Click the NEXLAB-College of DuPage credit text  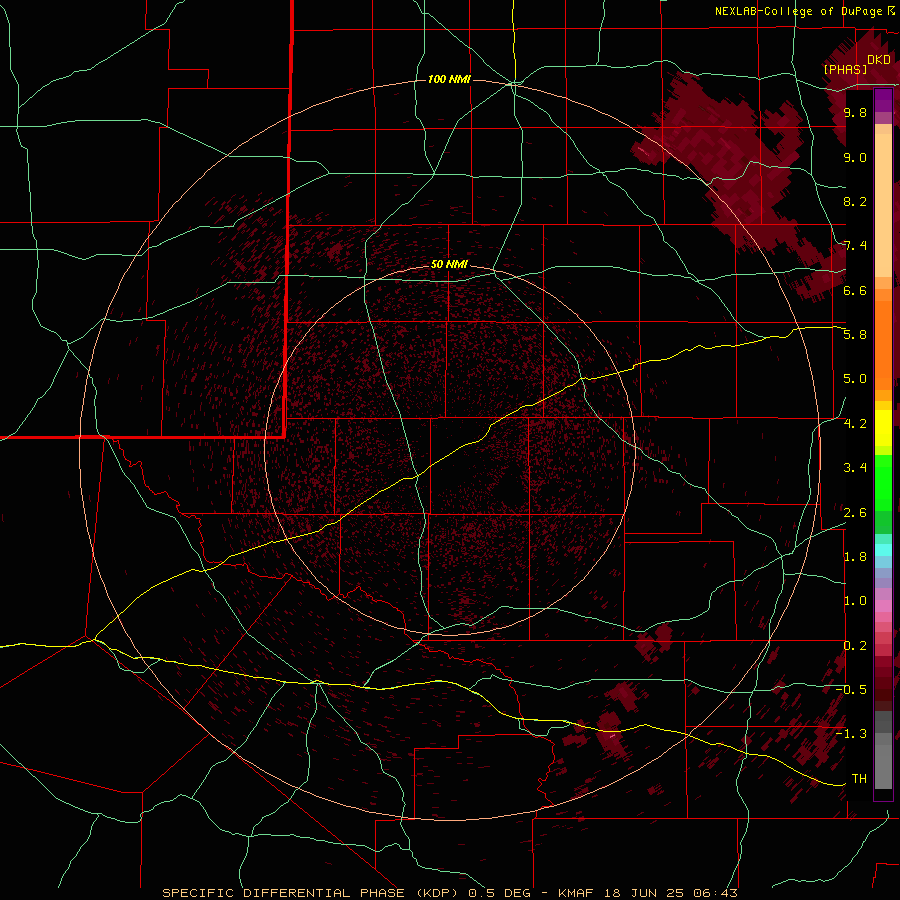tap(805, 11)
